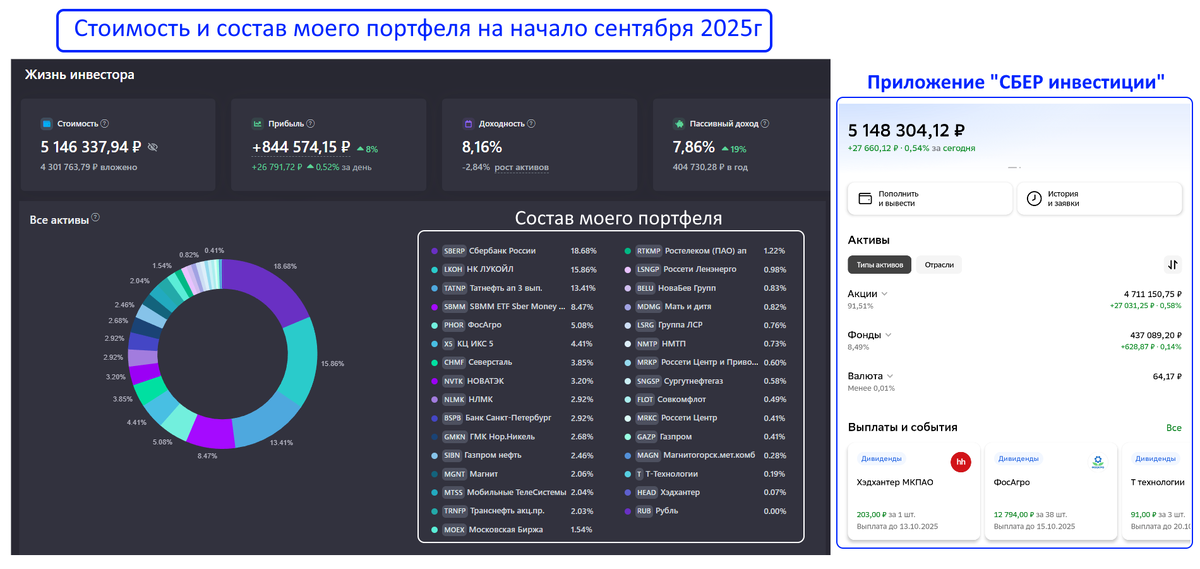
Task: Click the red hh logo on Хэдхантер card
Action: pos(961,462)
